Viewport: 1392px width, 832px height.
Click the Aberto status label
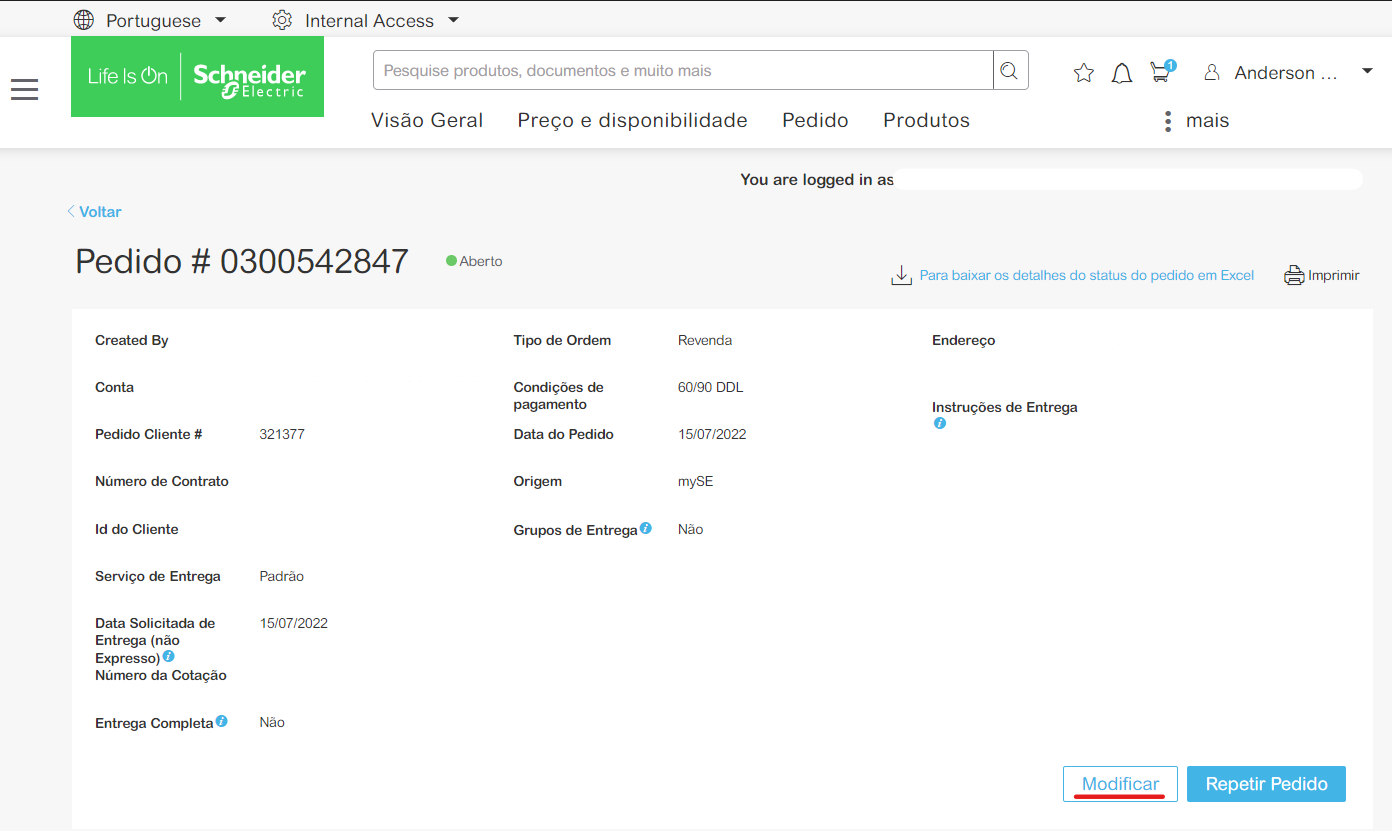[x=480, y=261]
